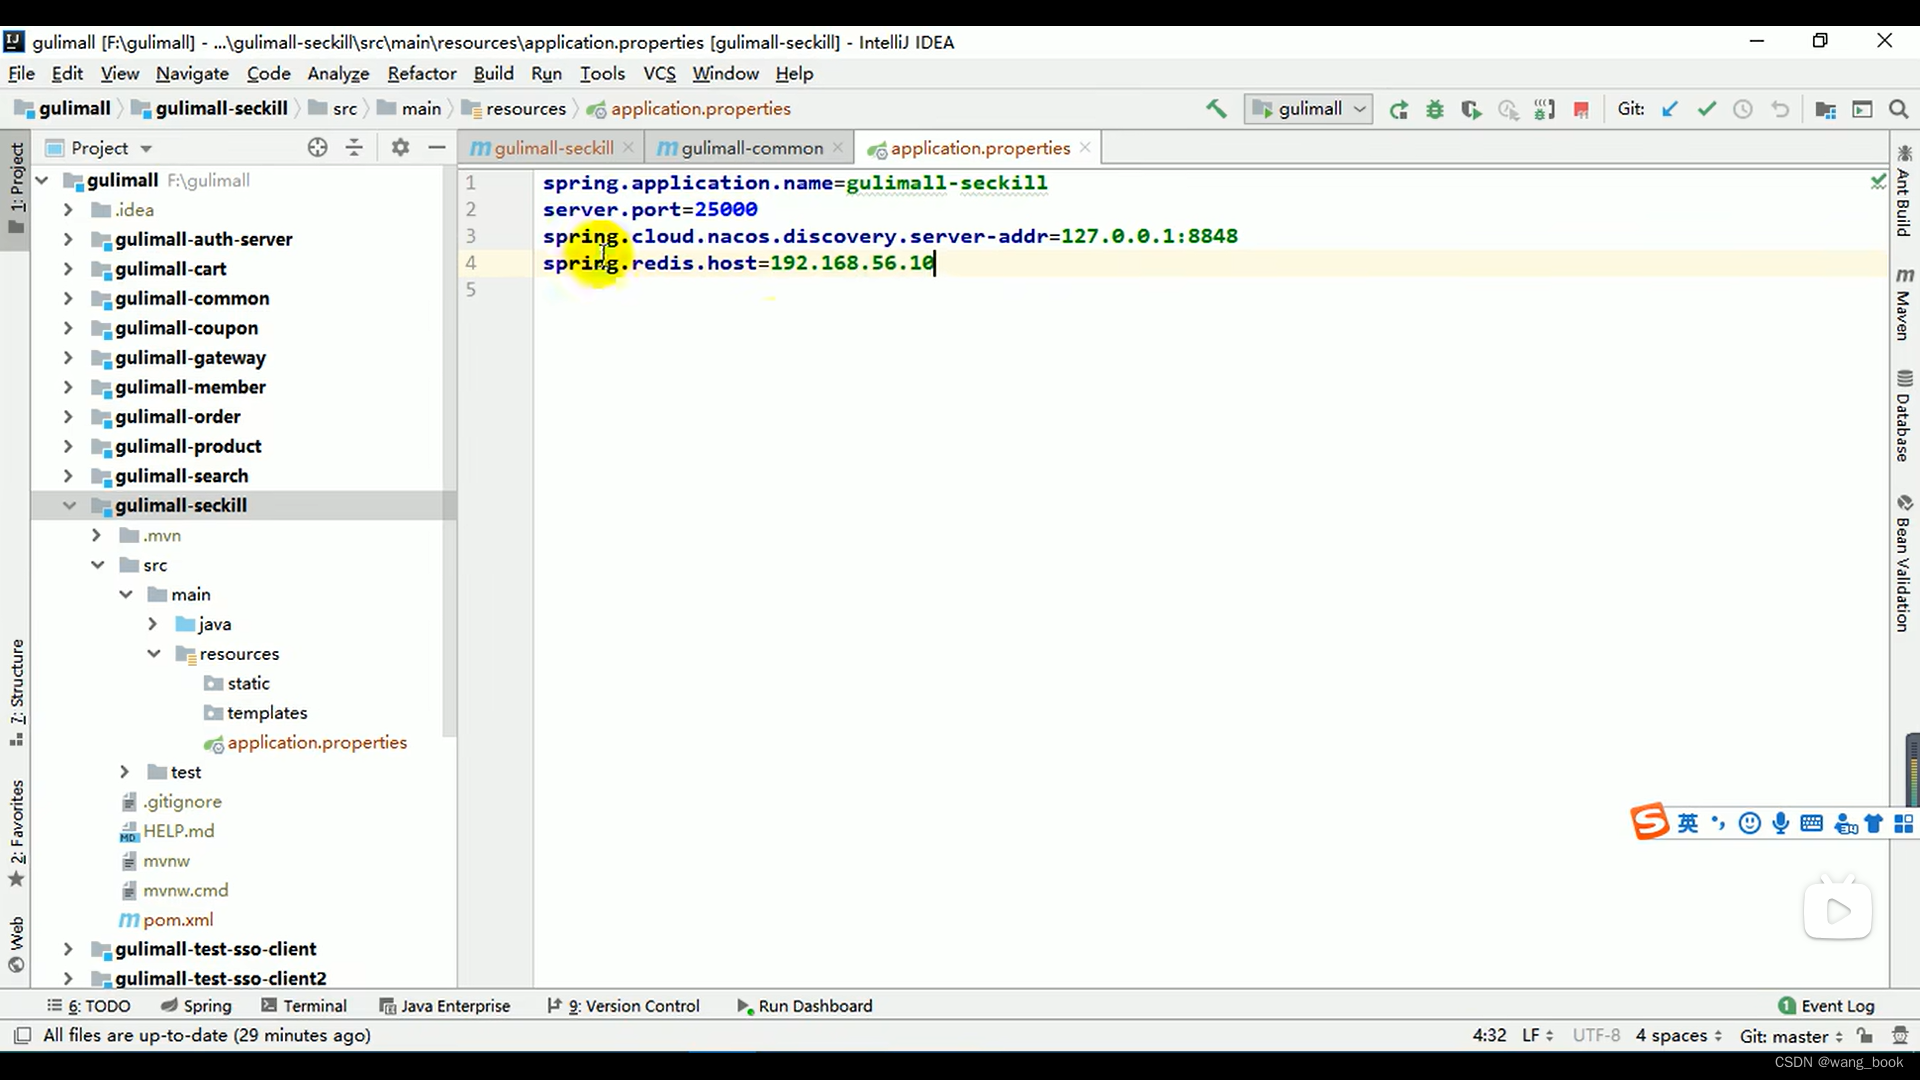Toggle tool window buttons in status bar corner
Viewport: 1920px width, 1080px height.
pos(22,1035)
